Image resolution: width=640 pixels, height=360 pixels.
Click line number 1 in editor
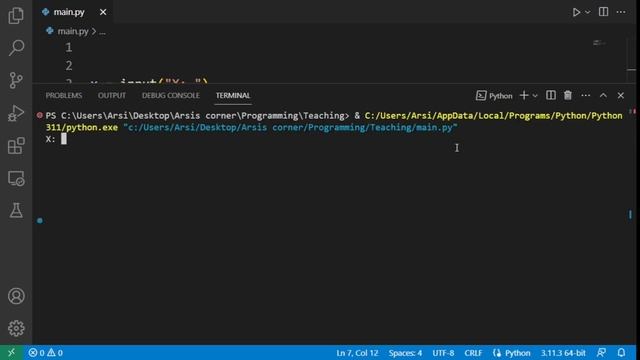pyautogui.click(x=69, y=47)
